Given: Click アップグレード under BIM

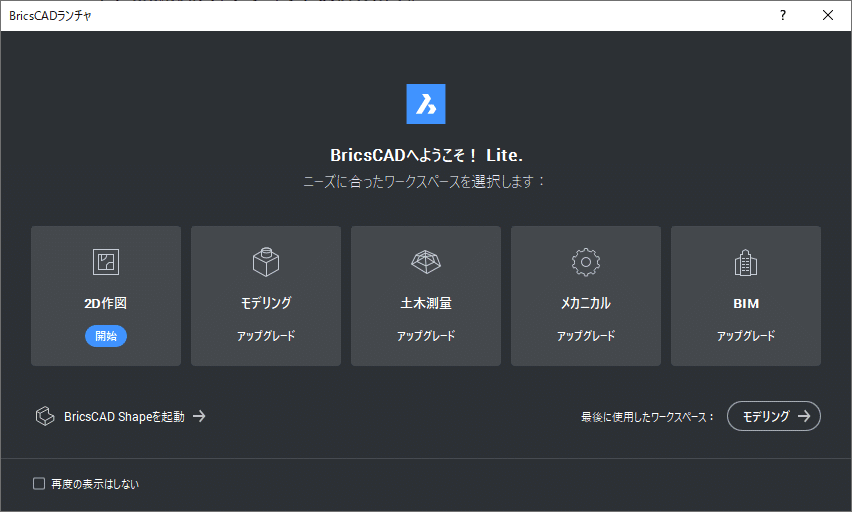Looking at the screenshot, I should click(x=746, y=336).
